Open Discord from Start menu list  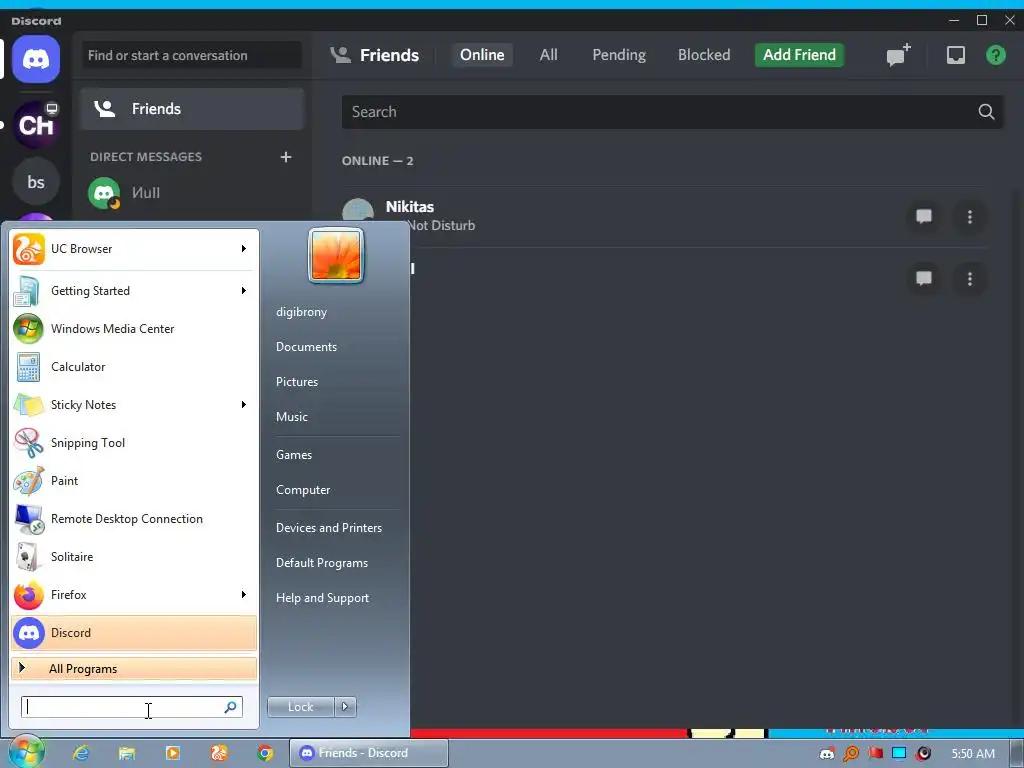point(134,633)
